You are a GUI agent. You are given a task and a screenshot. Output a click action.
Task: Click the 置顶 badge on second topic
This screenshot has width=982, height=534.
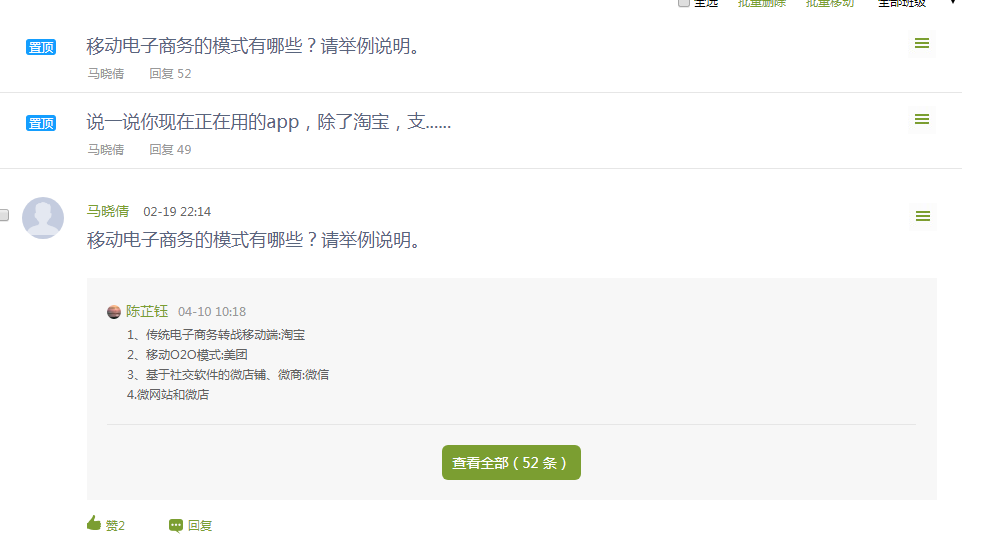[x=41, y=123]
